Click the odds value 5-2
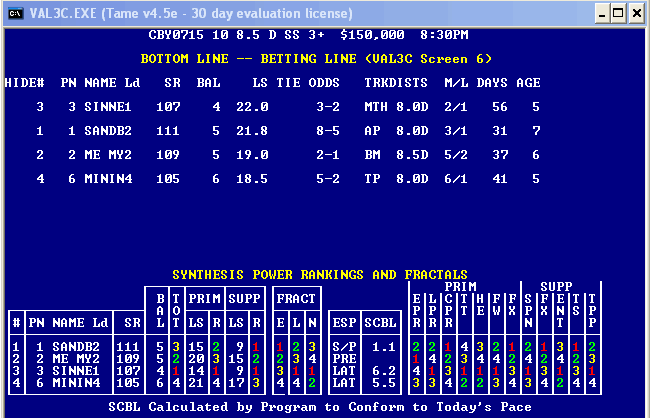Viewport: 650px width, 418px height. tap(328, 179)
